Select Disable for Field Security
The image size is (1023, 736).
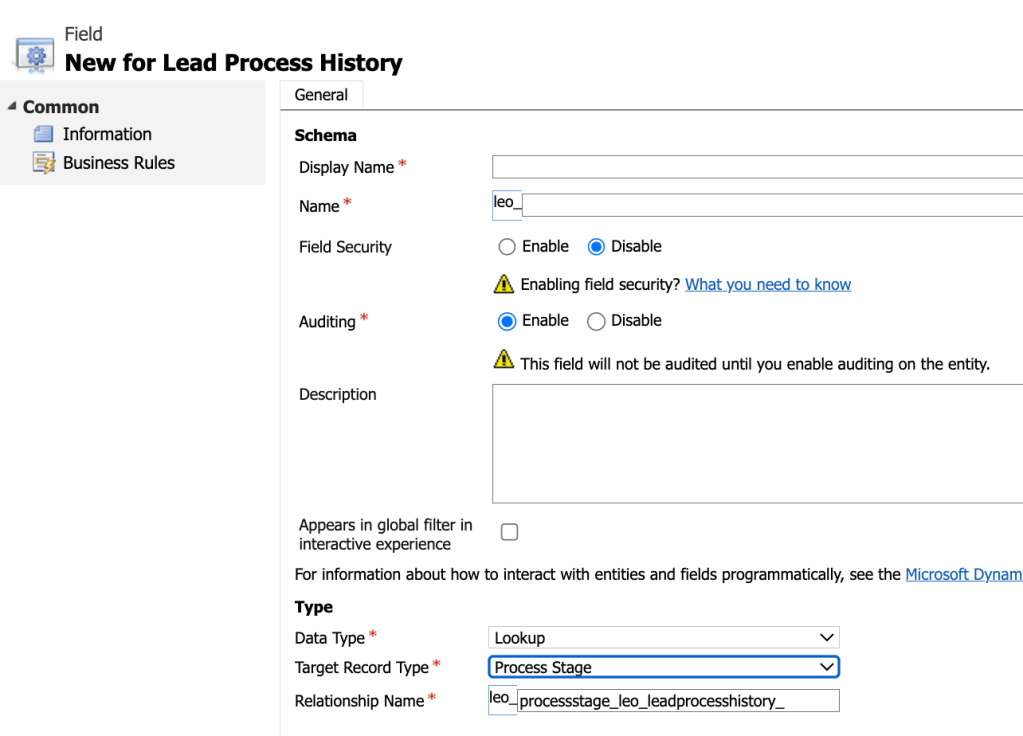(x=597, y=247)
